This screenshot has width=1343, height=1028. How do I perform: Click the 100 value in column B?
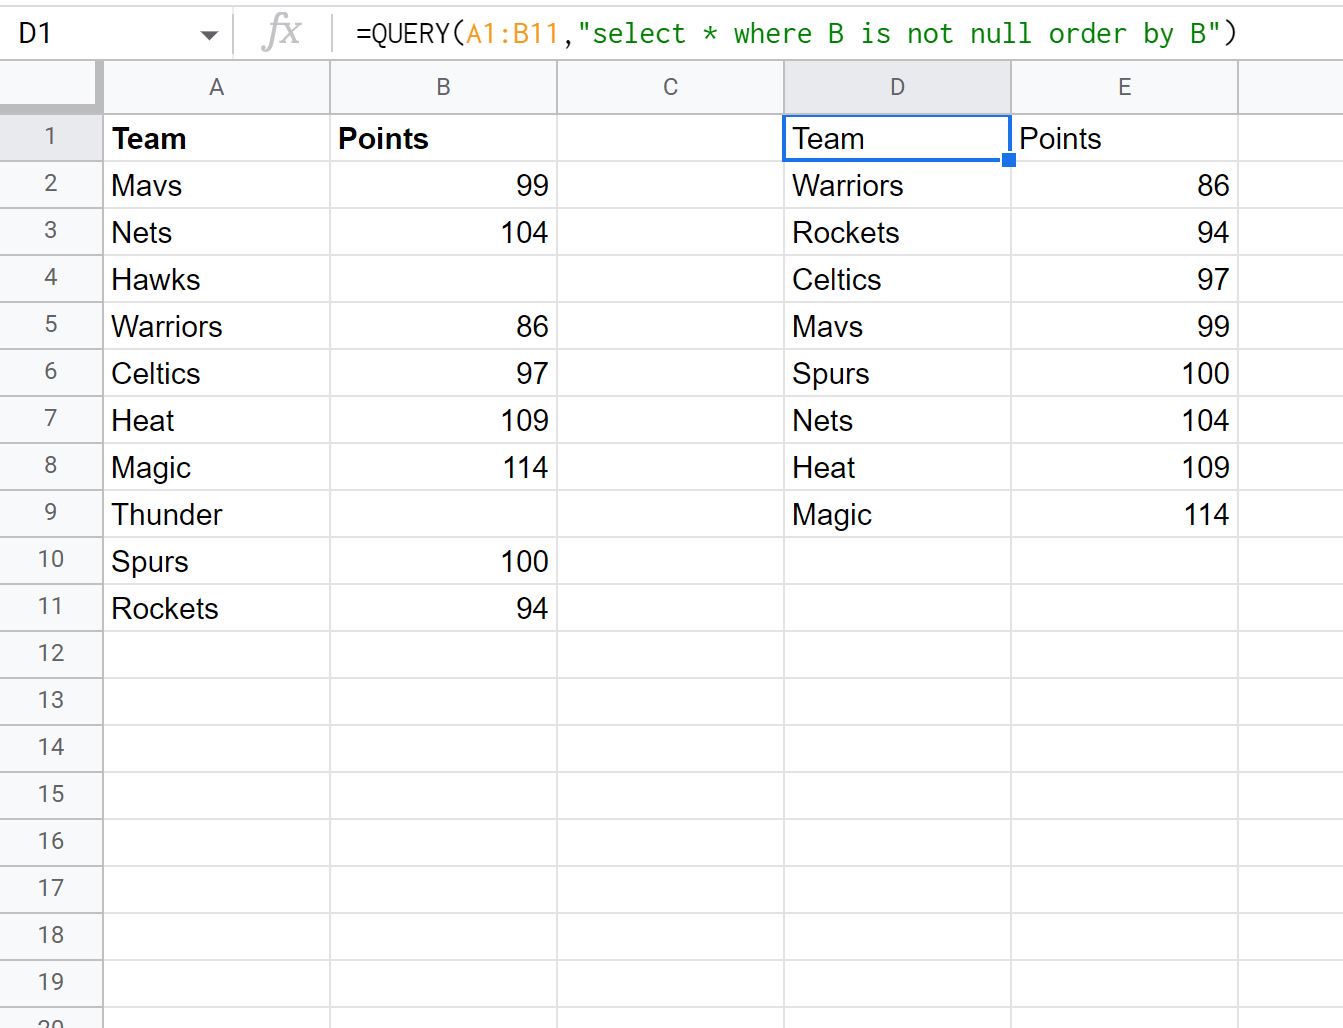(443, 561)
